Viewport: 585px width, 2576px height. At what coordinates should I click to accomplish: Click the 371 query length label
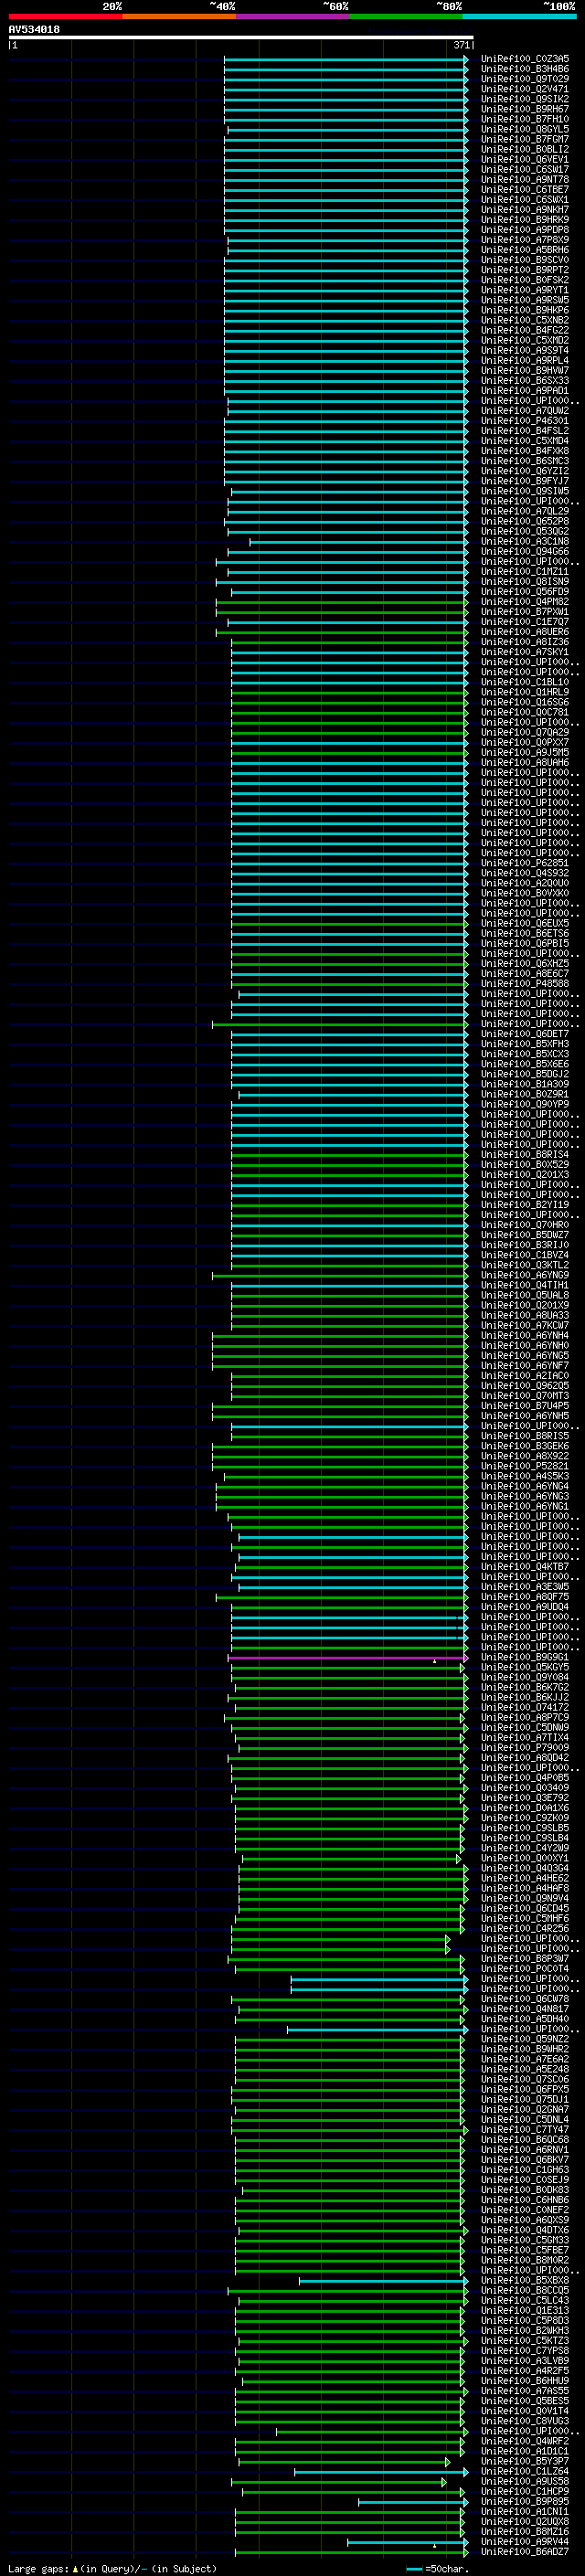pyautogui.click(x=461, y=45)
